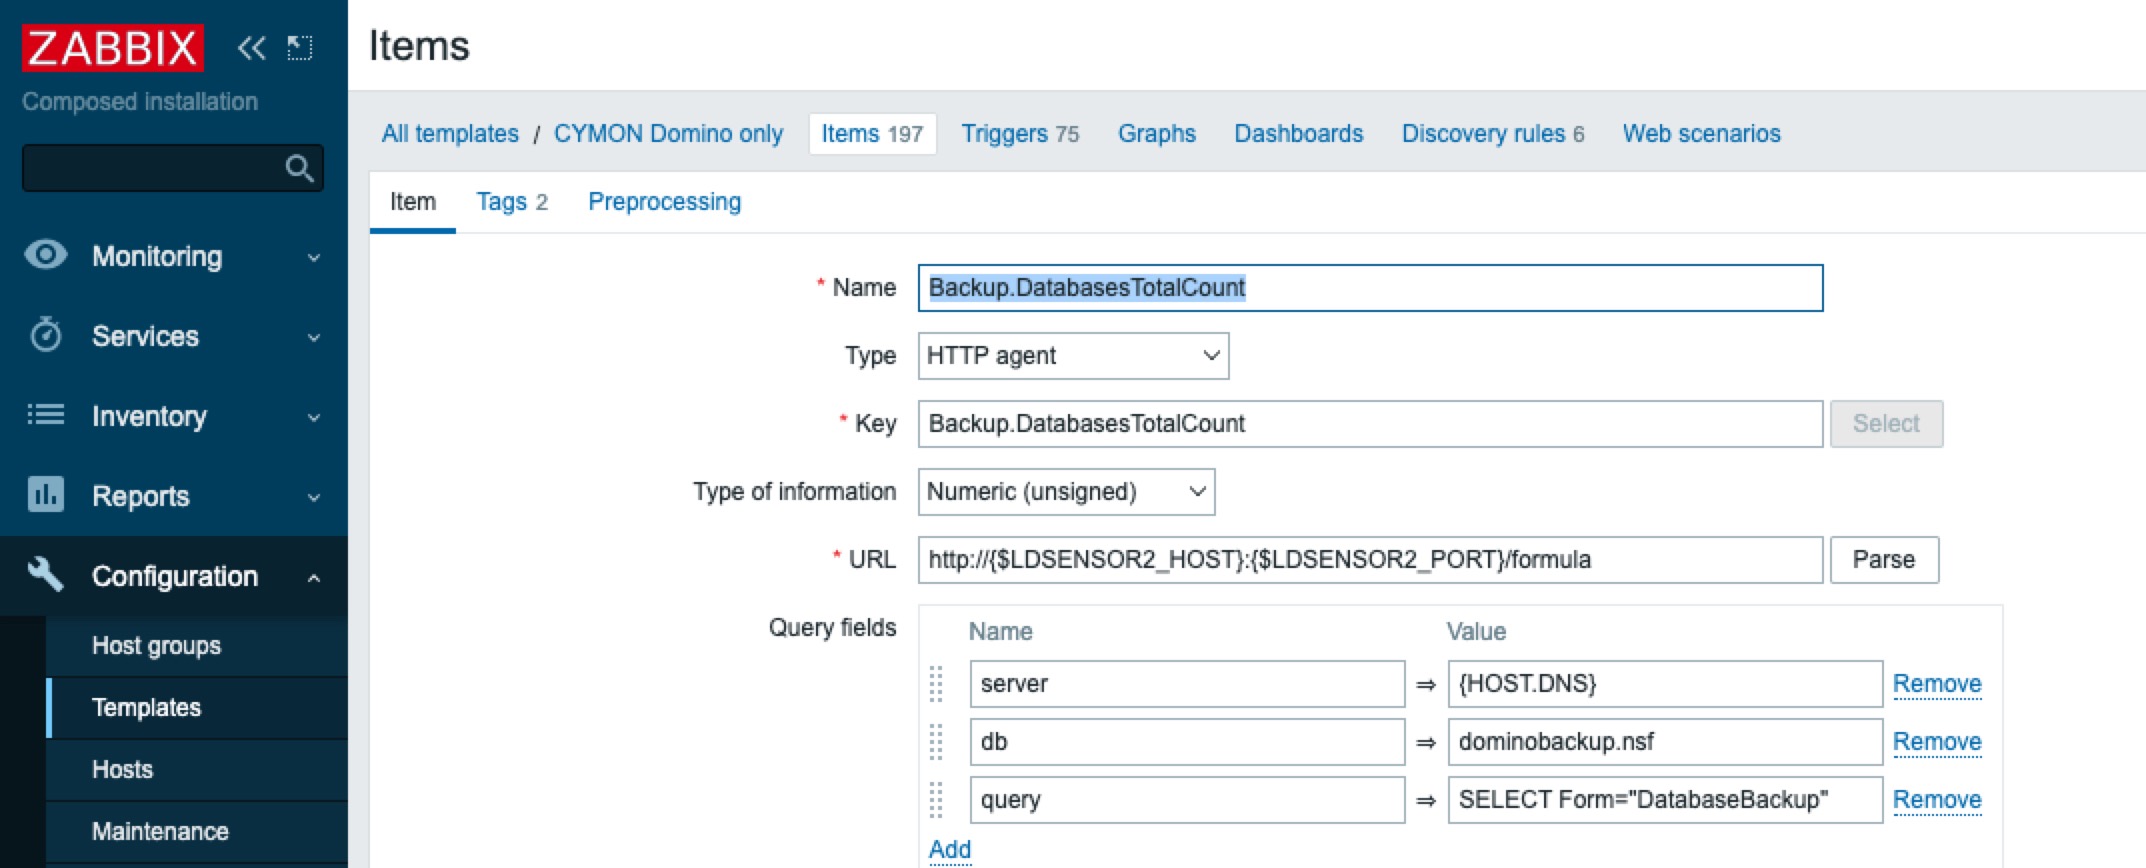Open Web scenarios link
This screenshot has height=868, width=2146.
coord(1702,134)
